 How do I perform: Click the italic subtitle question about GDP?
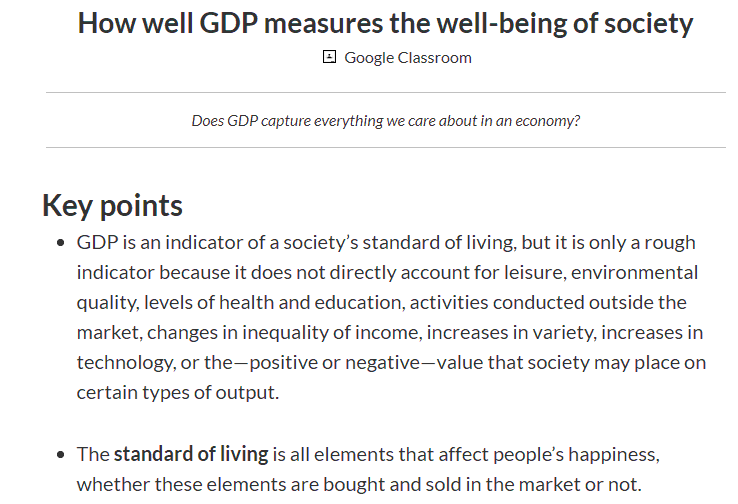click(385, 121)
